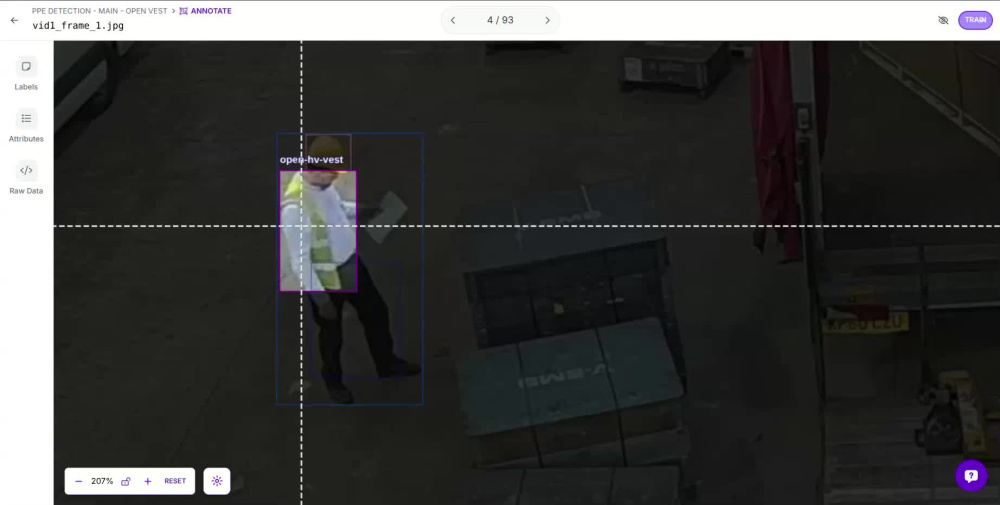Image resolution: width=1000 pixels, height=505 pixels.
Task: Go to the previous image
Action: point(453,20)
